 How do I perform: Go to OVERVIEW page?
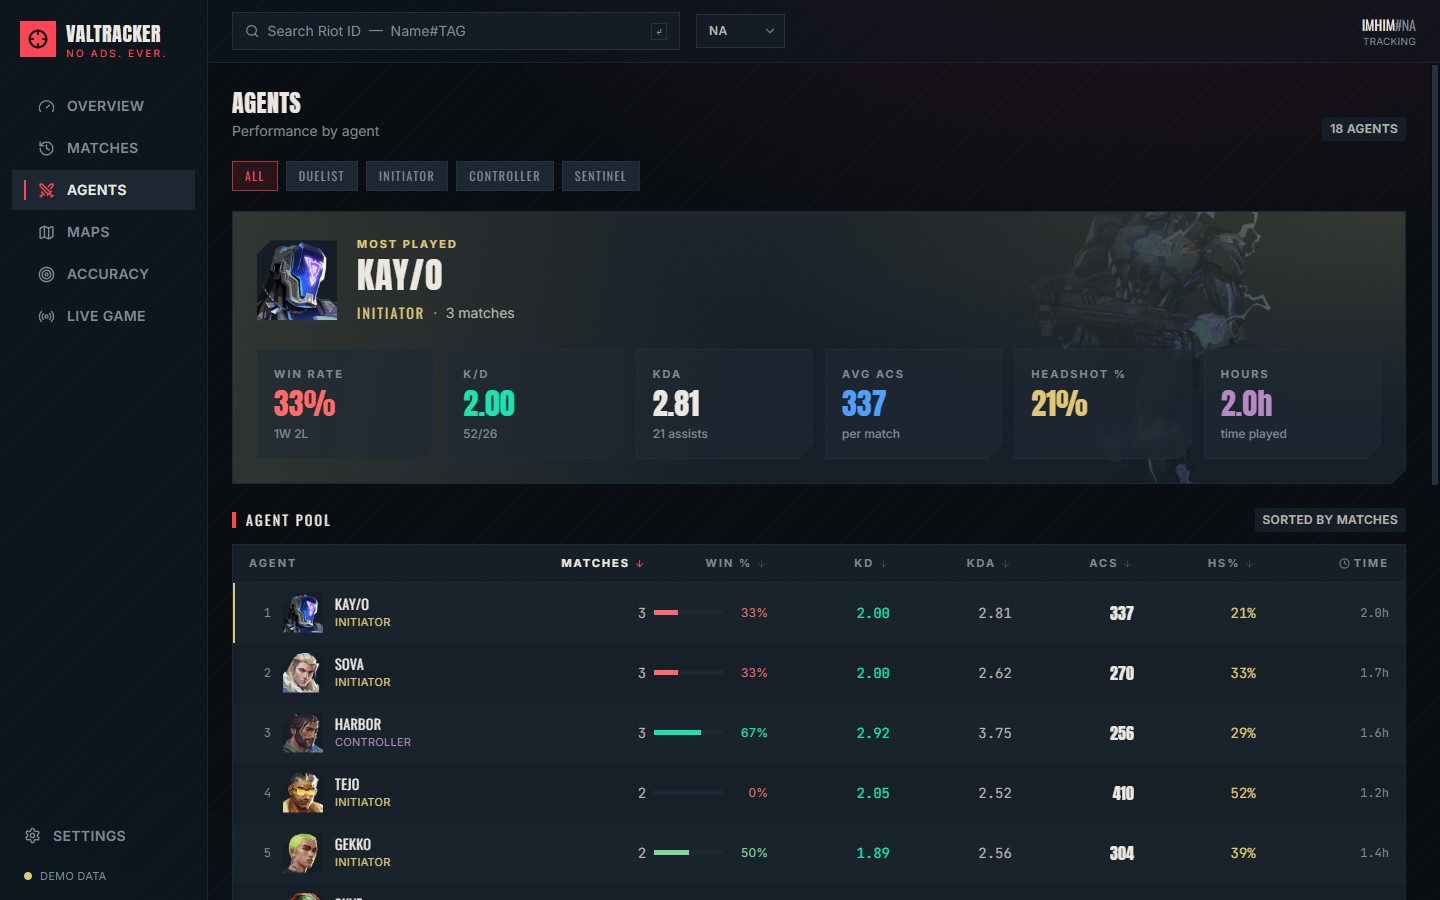(104, 106)
